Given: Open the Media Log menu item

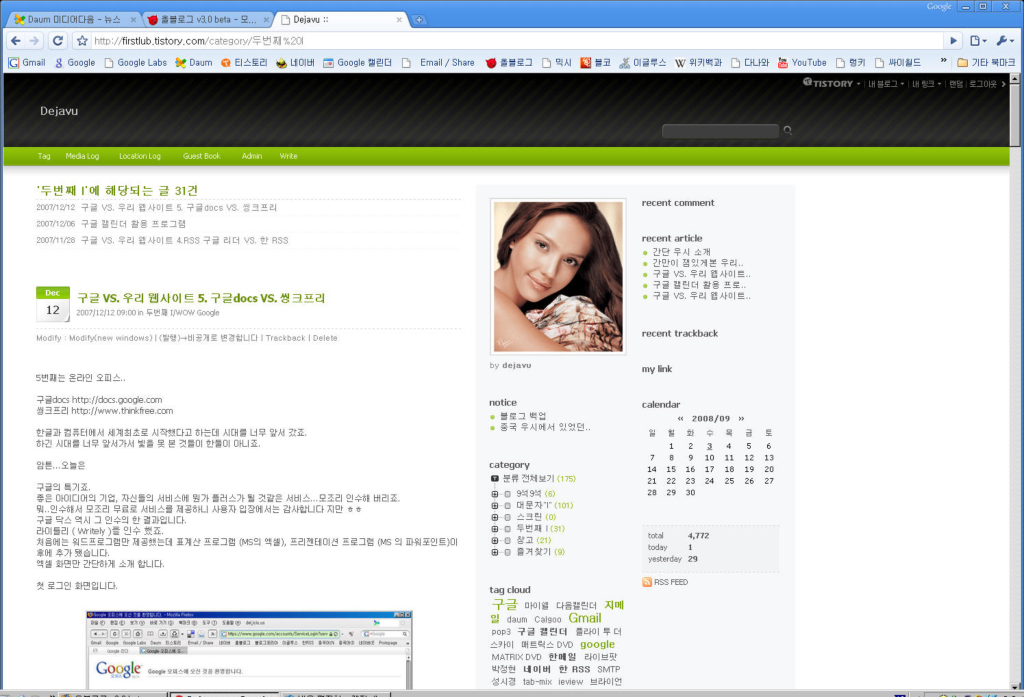Looking at the screenshot, I should (x=82, y=156).
